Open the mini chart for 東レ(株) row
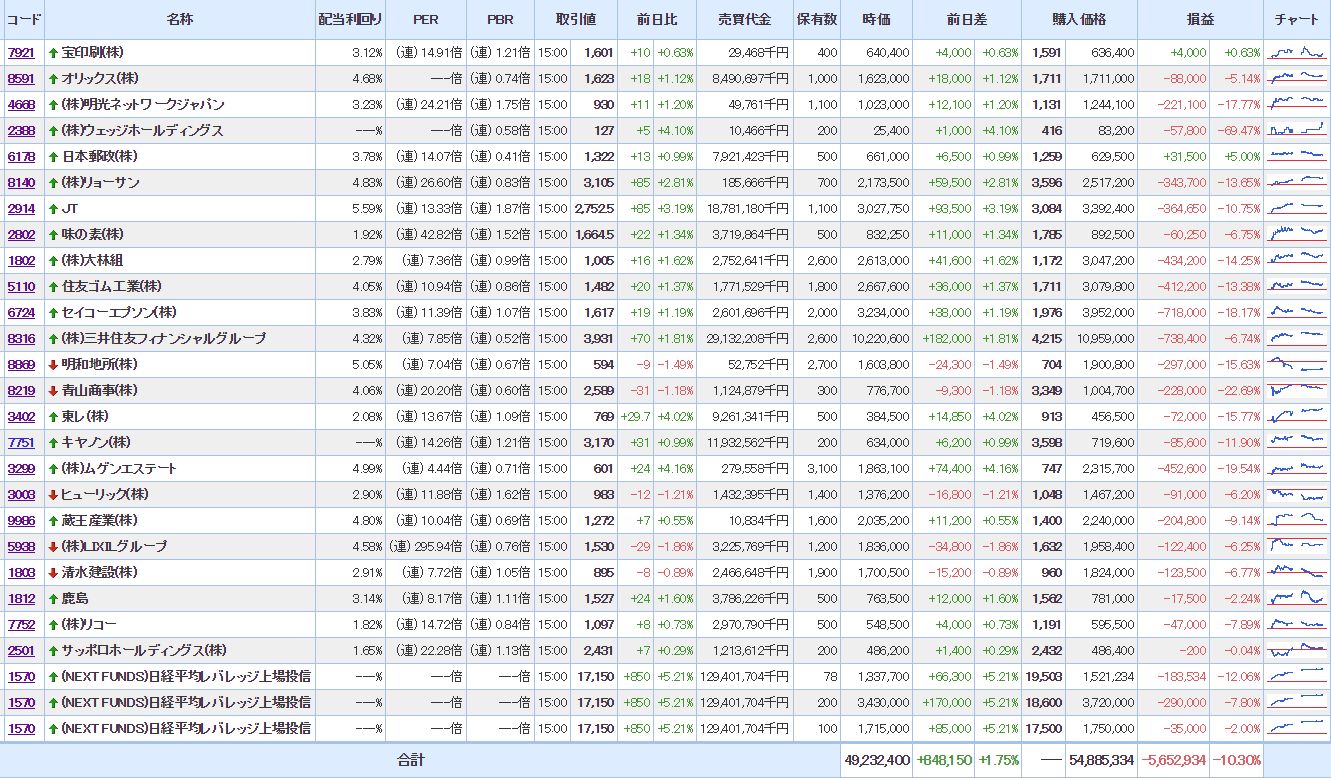Viewport: 1331px width, 778px height. coord(1296,416)
